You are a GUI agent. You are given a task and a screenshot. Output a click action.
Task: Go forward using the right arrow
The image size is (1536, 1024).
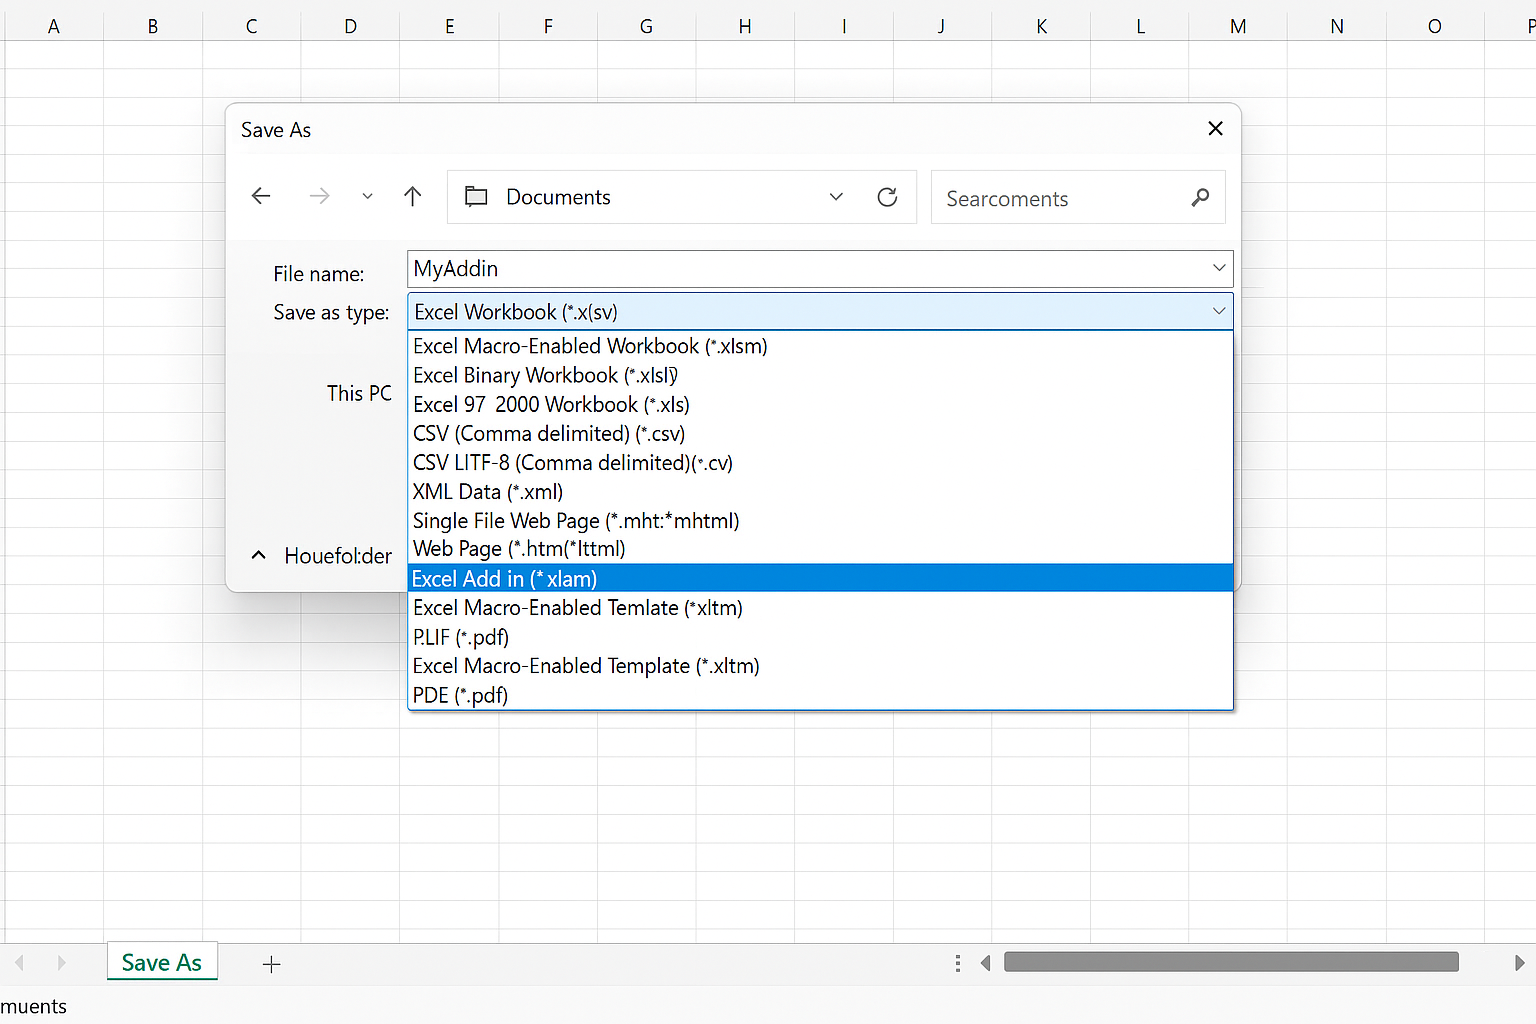(x=319, y=196)
